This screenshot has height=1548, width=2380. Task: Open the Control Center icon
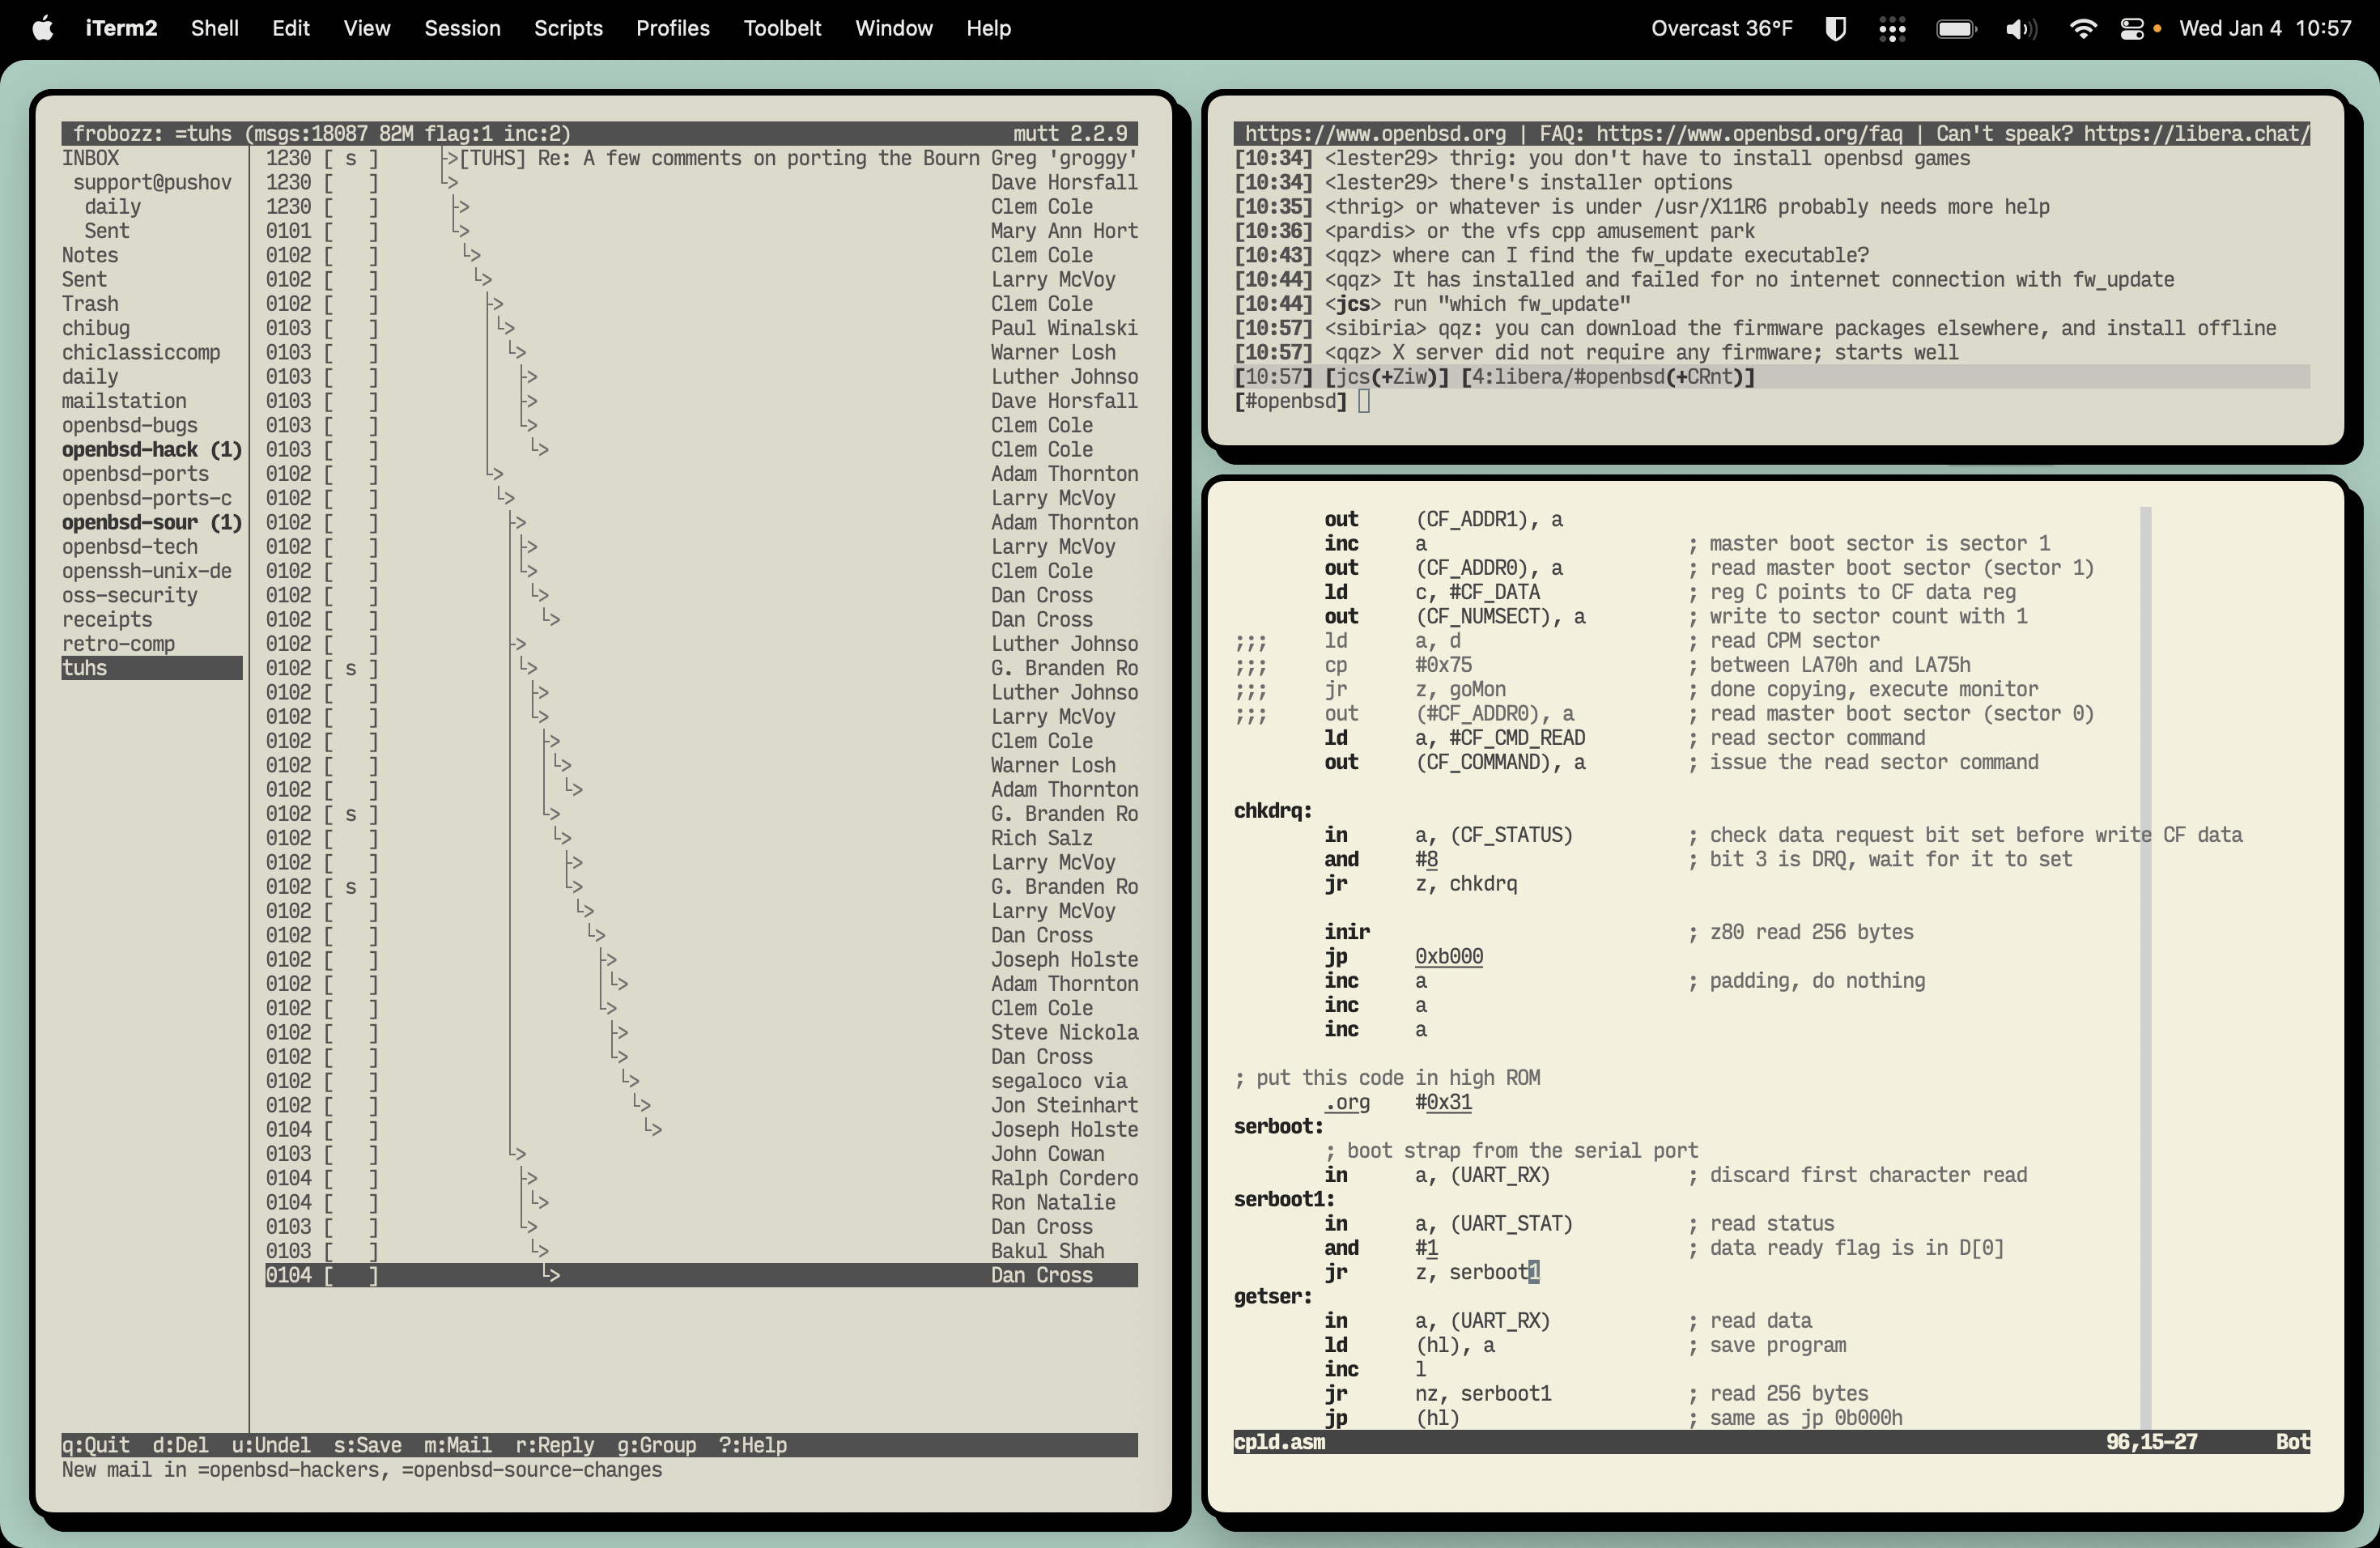click(x=2133, y=28)
